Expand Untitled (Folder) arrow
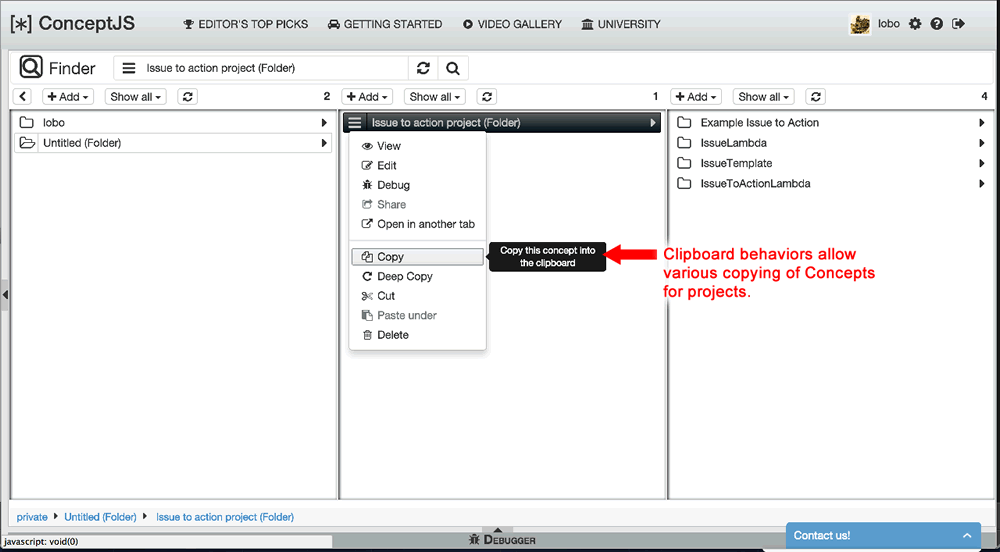Viewport: 1000px width, 552px height. click(325, 143)
